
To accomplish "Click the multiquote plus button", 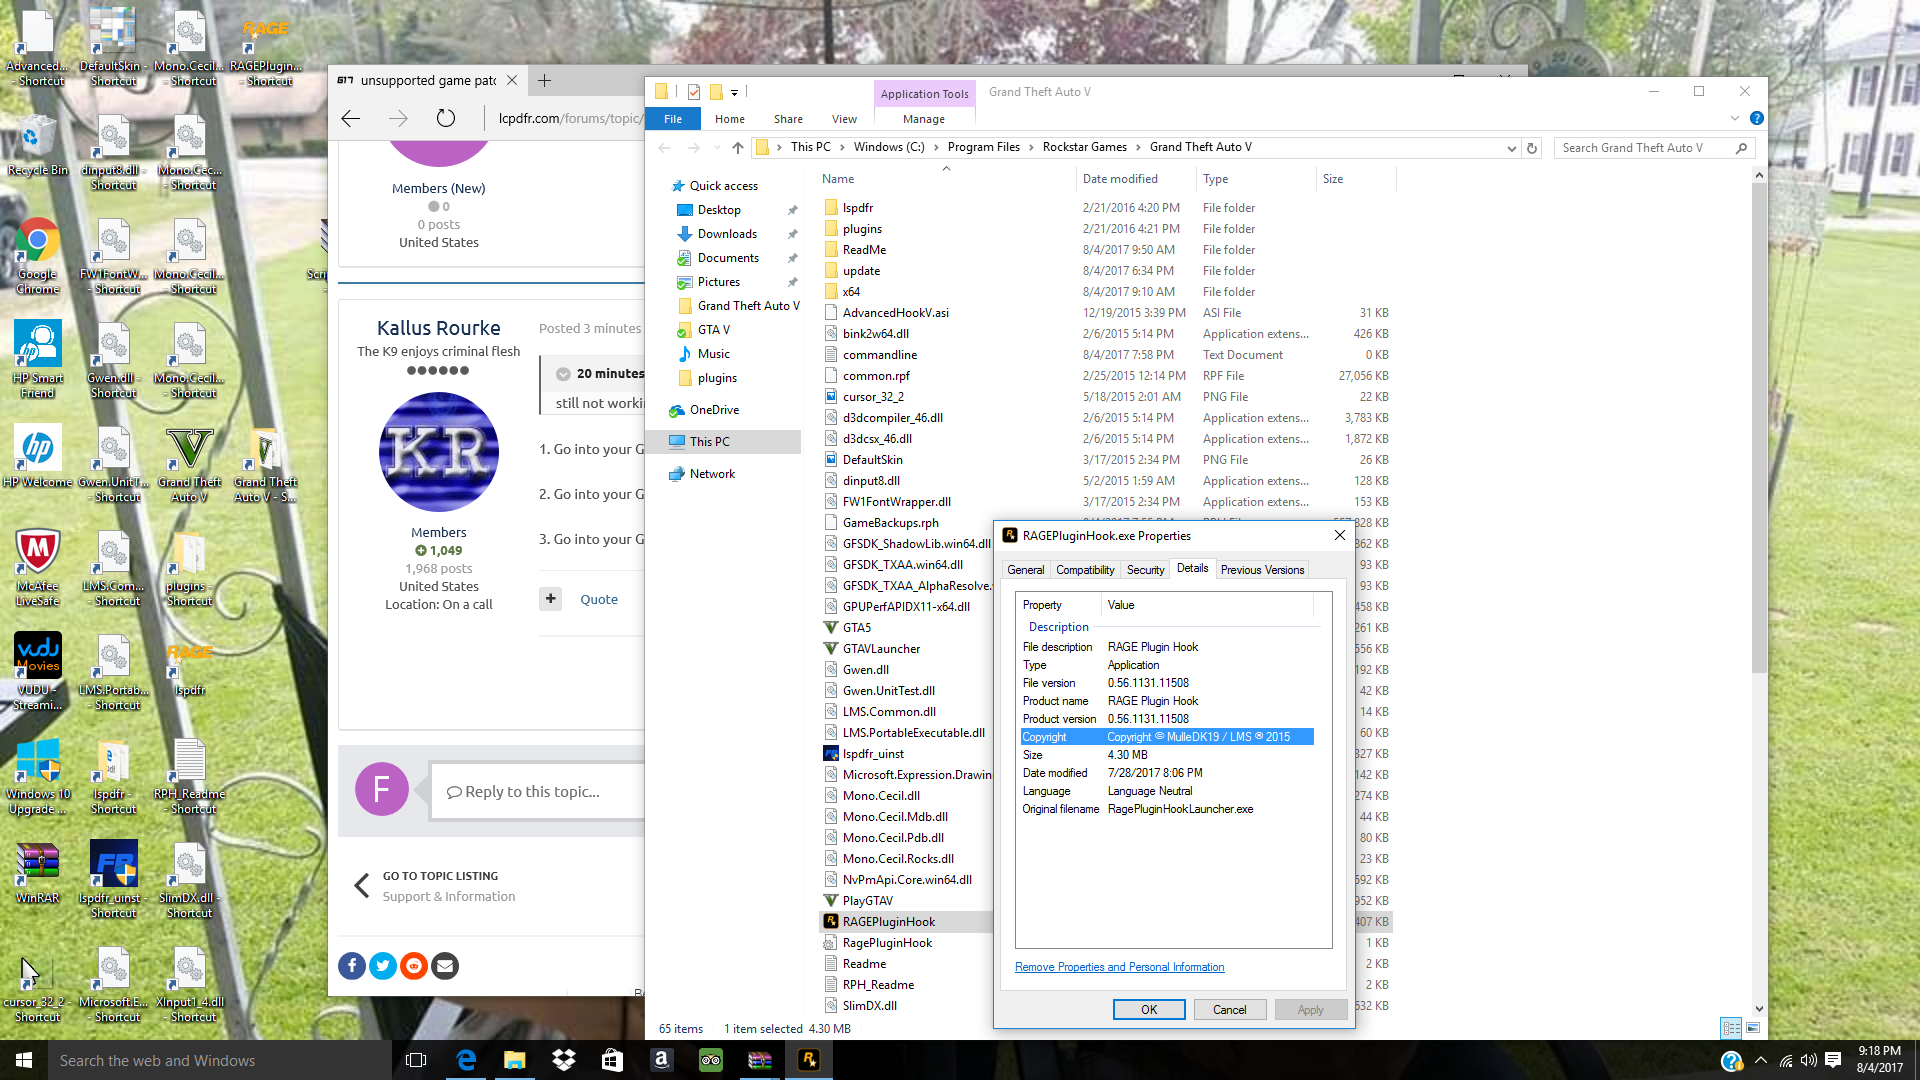I will click(550, 599).
